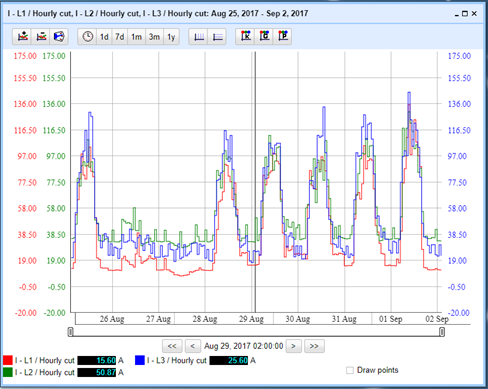Toggle horizontal grid lines icon
488x389 pixels.
tap(217, 36)
